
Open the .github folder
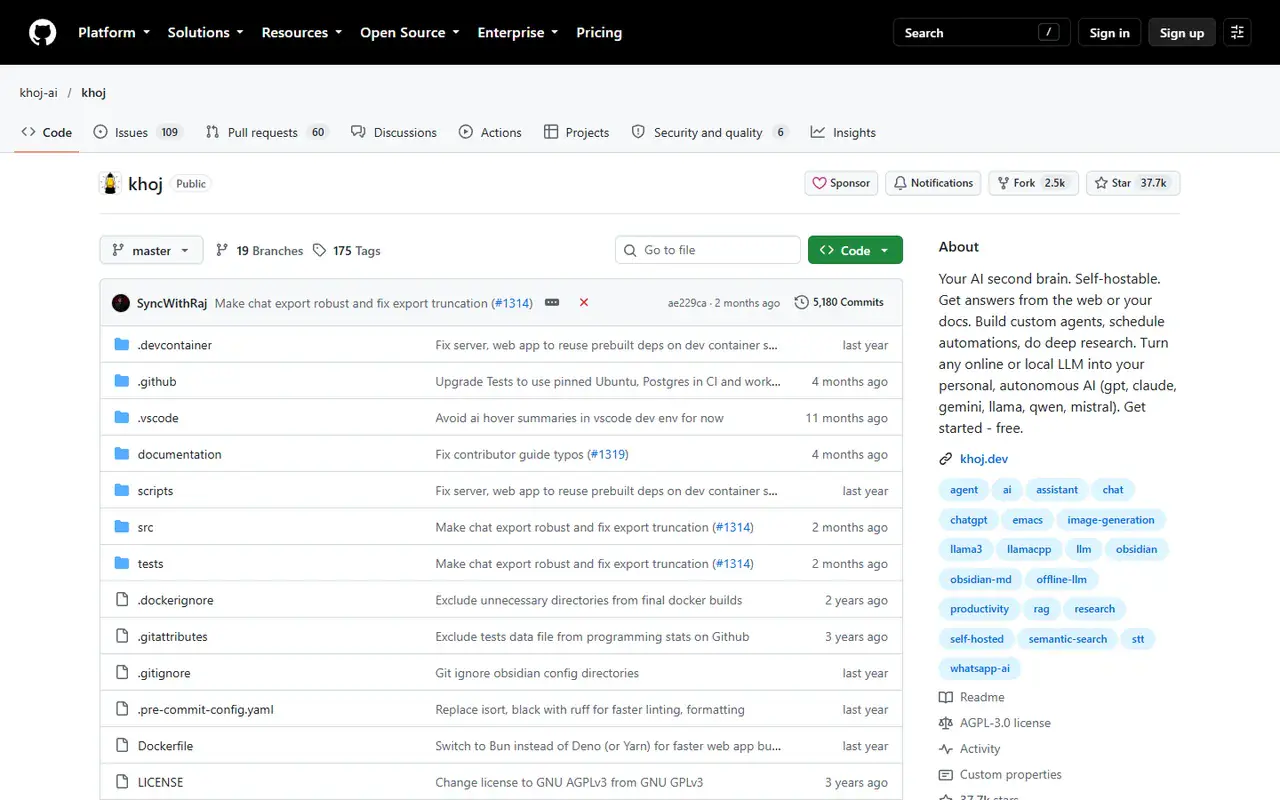click(157, 381)
